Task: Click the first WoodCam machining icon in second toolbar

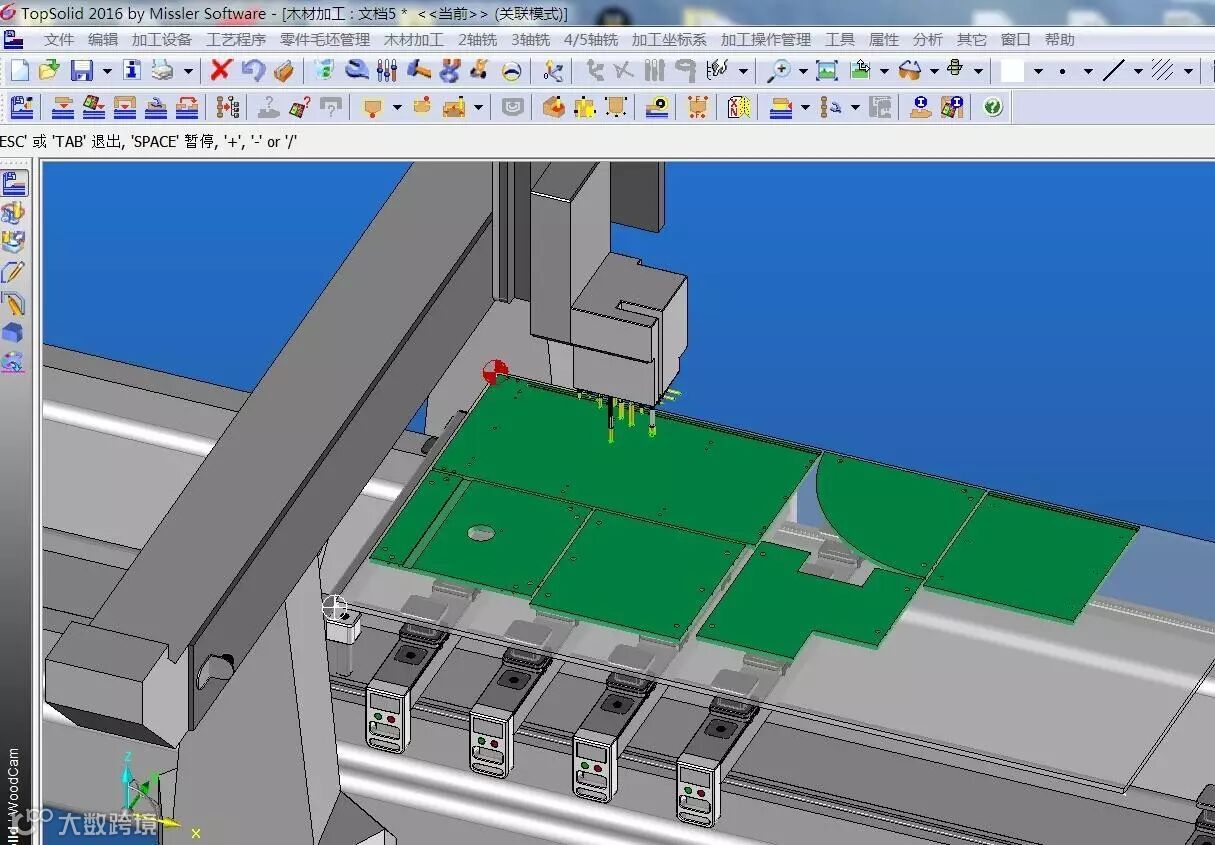Action: click(22, 107)
